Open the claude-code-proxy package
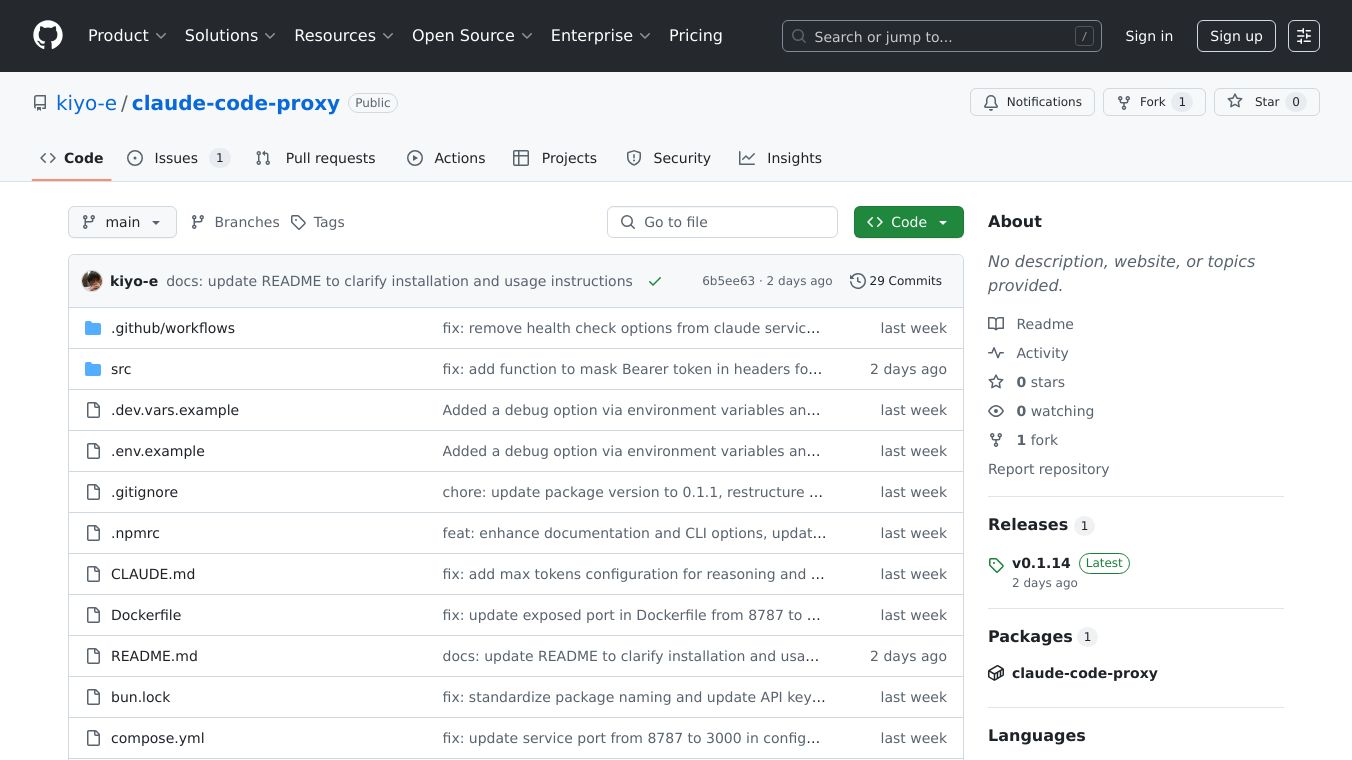 point(1084,673)
